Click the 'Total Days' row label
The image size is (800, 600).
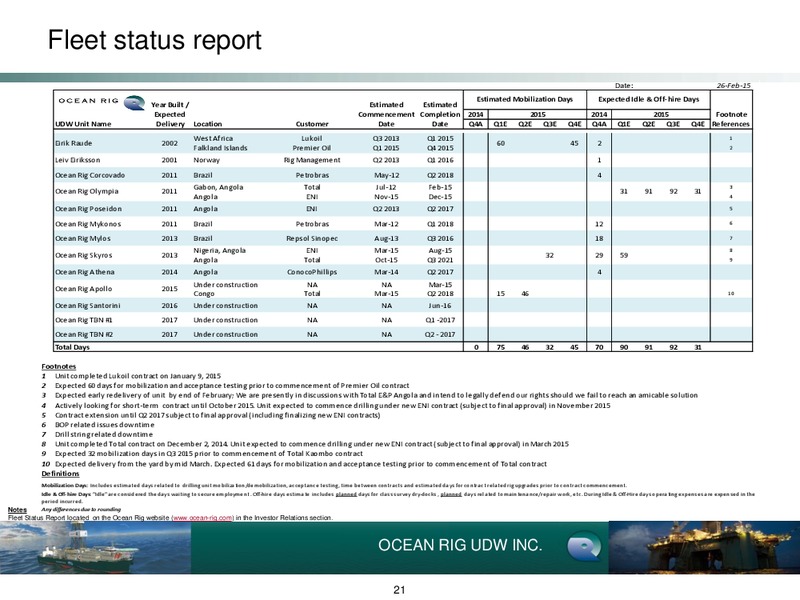pos(72,347)
